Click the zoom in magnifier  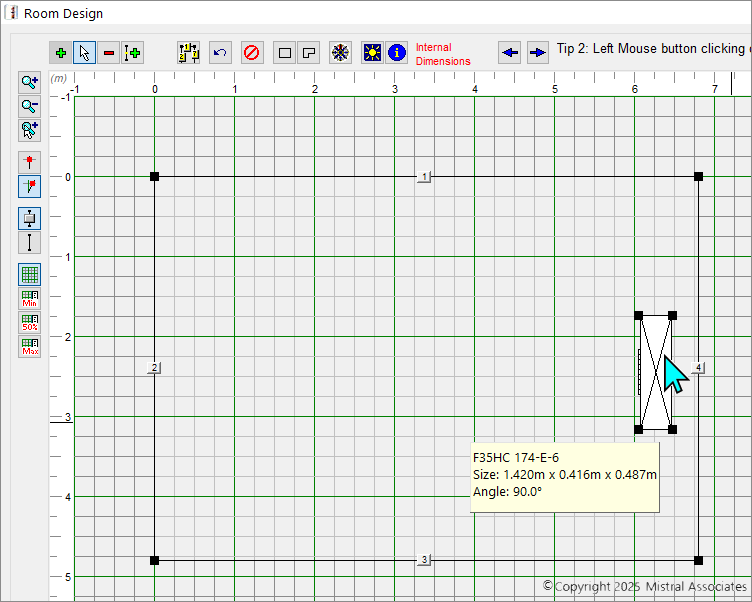click(x=30, y=82)
